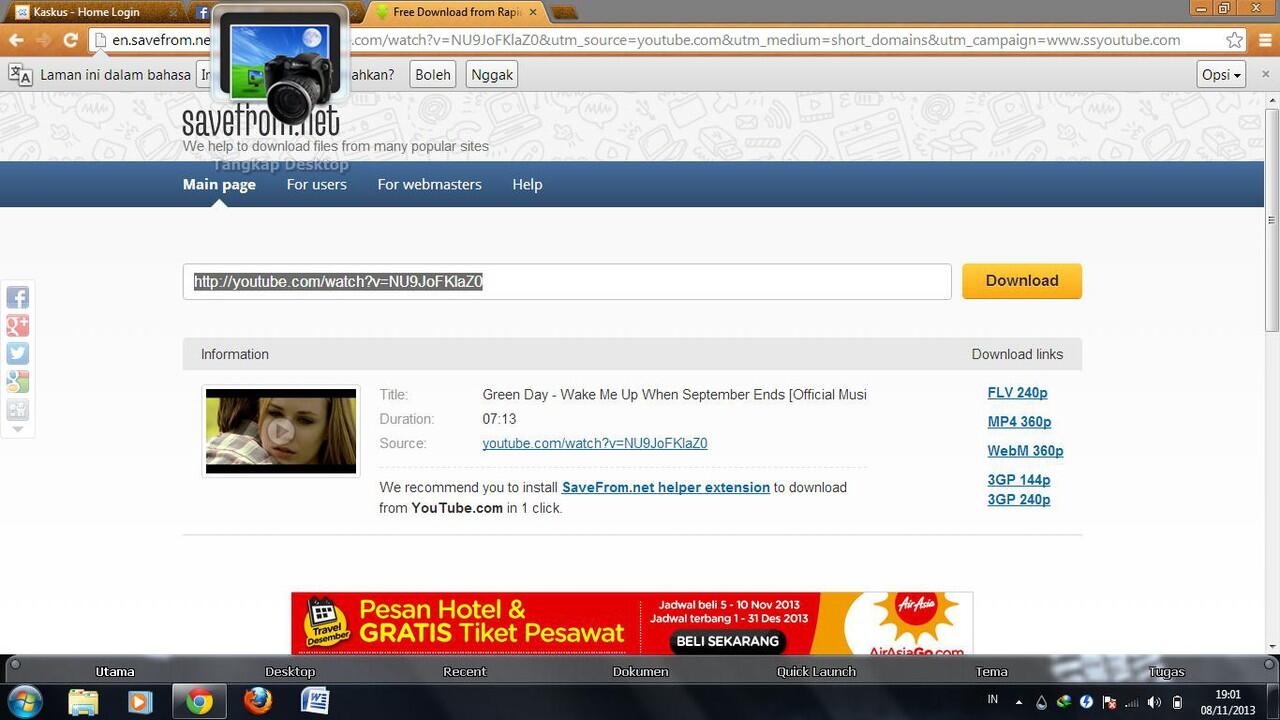
Task: Click the battery tray icon
Action: click(1177, 702)
